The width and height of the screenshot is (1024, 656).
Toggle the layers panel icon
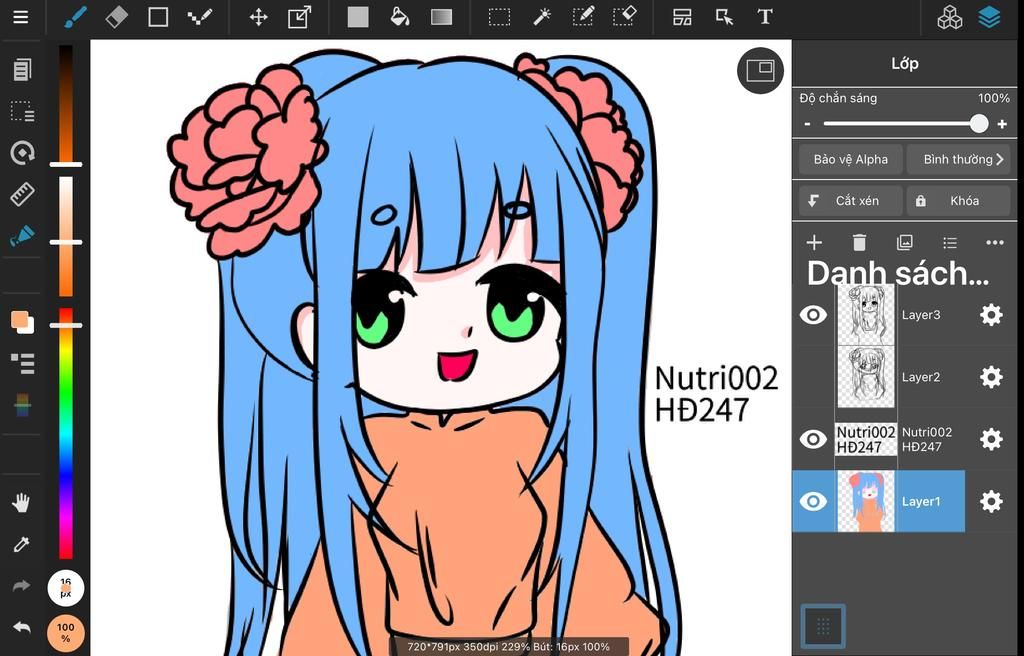point(989,17)
